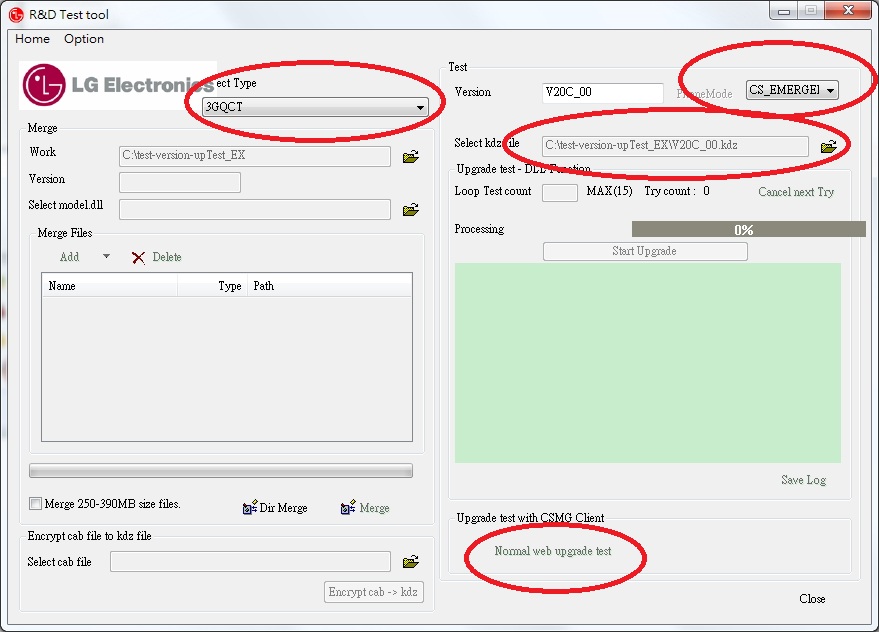
Task: Click the Type column header
Action: [212, 285]
